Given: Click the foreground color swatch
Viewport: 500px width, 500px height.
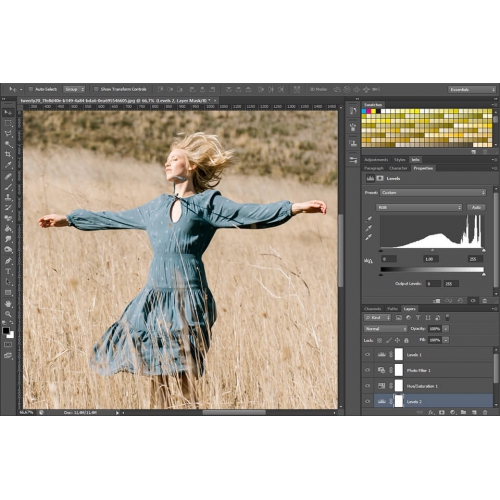Looking at the screenshot, I should click(6, 331).
